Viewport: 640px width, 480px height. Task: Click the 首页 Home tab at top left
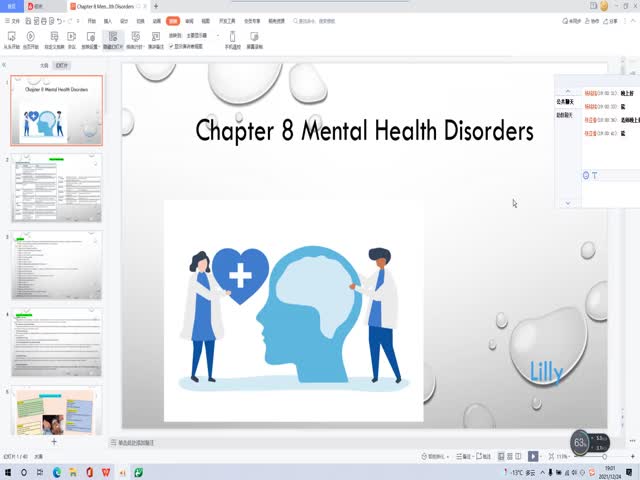click(11, 6)
